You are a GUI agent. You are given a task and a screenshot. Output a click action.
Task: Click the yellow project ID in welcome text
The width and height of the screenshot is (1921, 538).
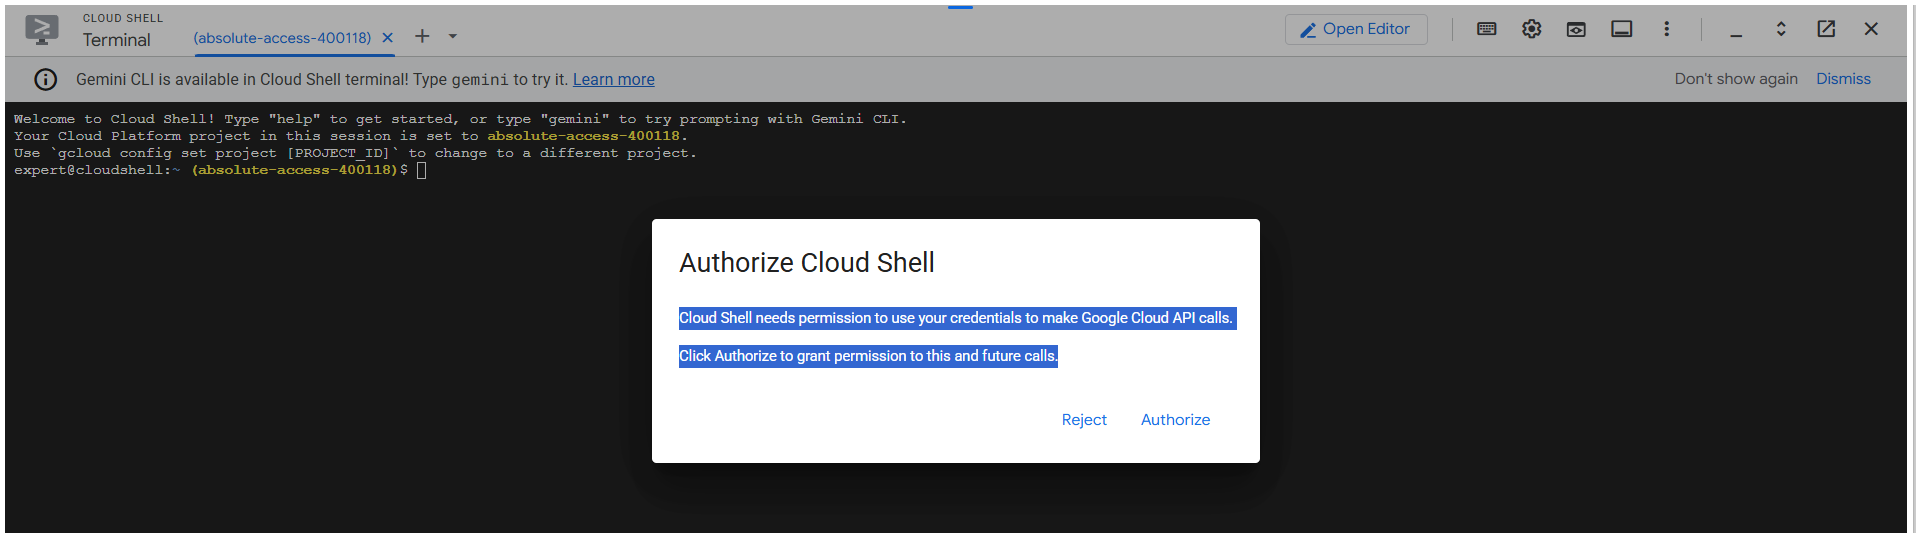pos(583,136)
